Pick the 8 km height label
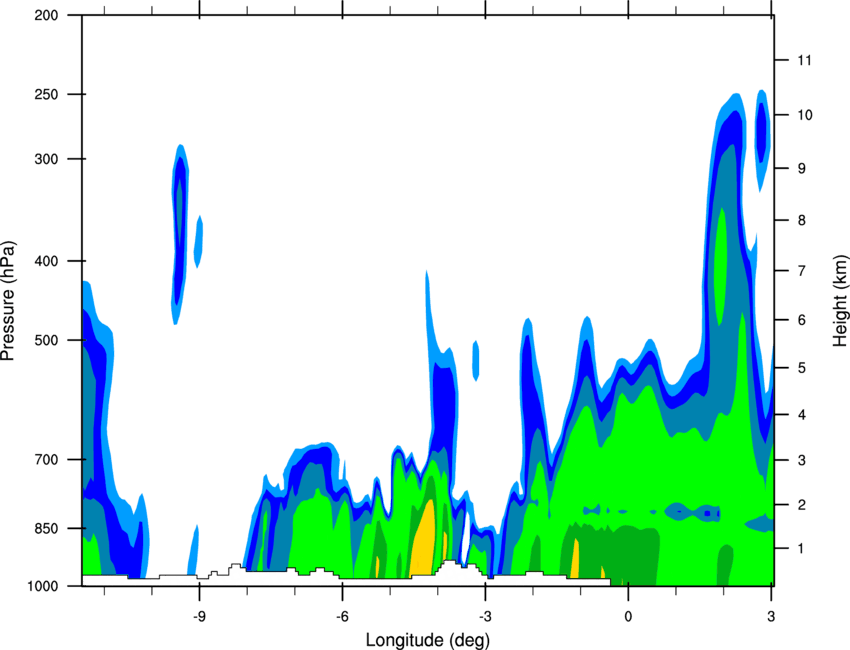The height and width of the screenshot is (650, 850). point(802,220)
